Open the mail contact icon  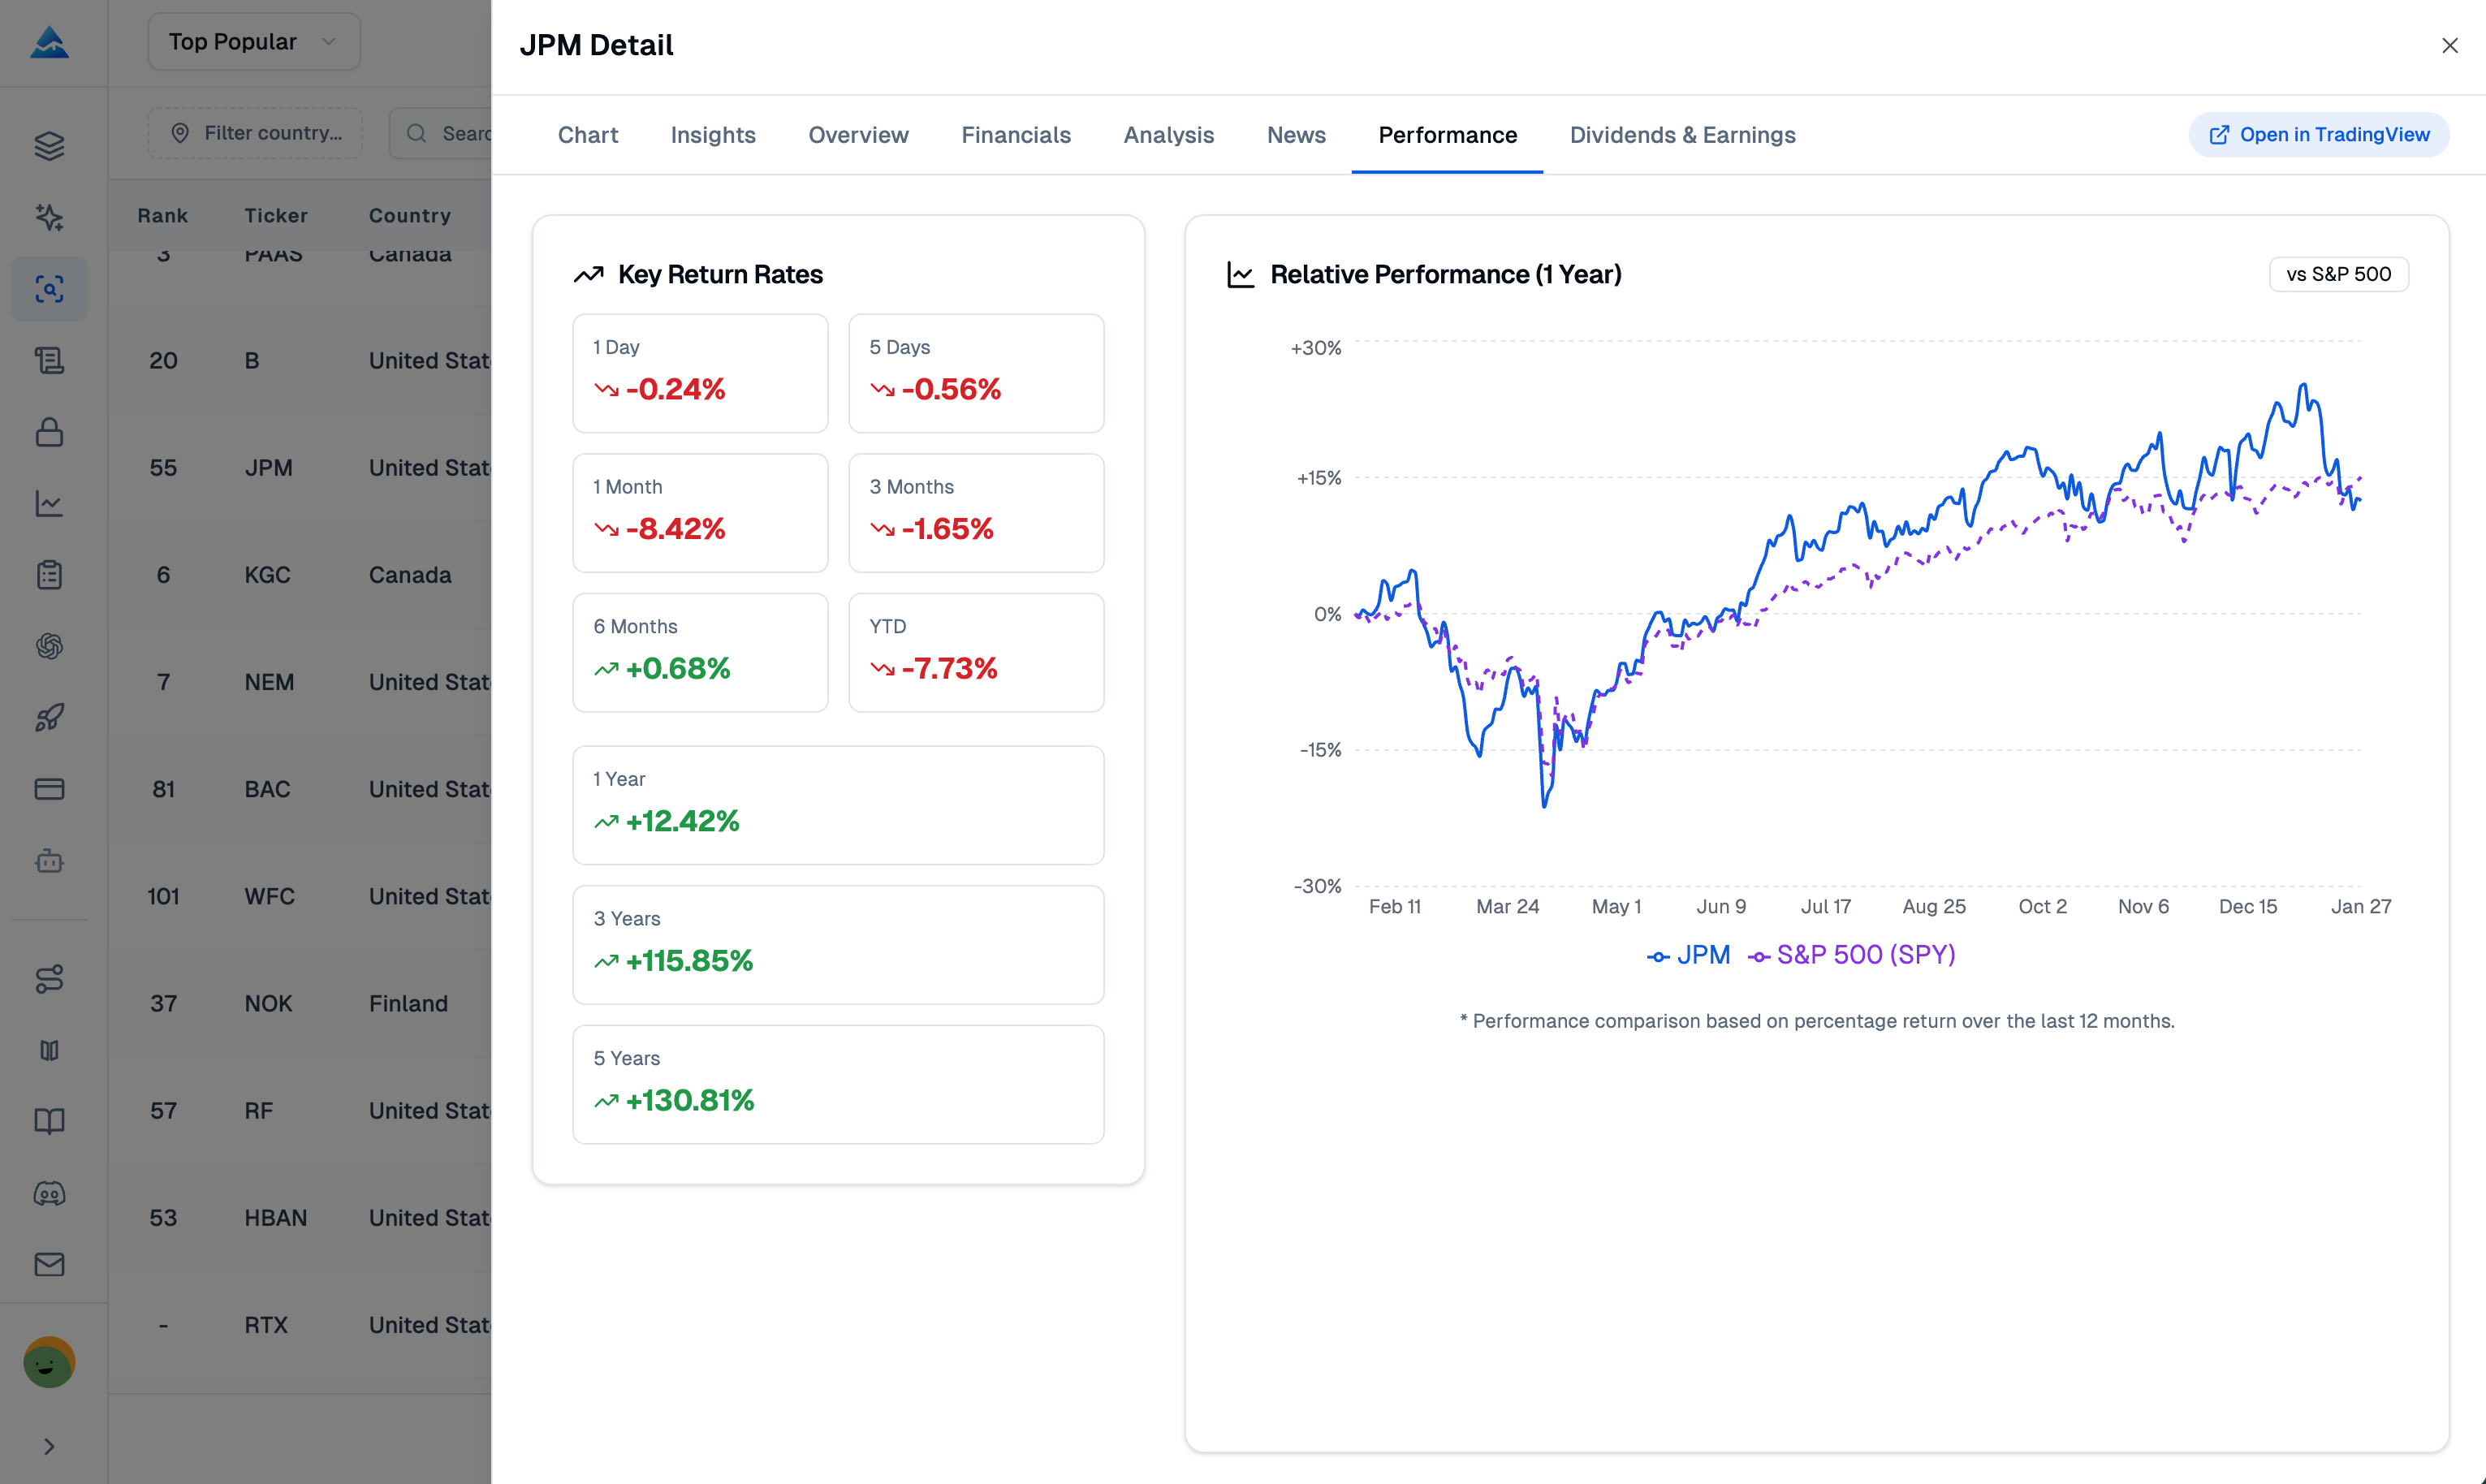[49, 1264]
